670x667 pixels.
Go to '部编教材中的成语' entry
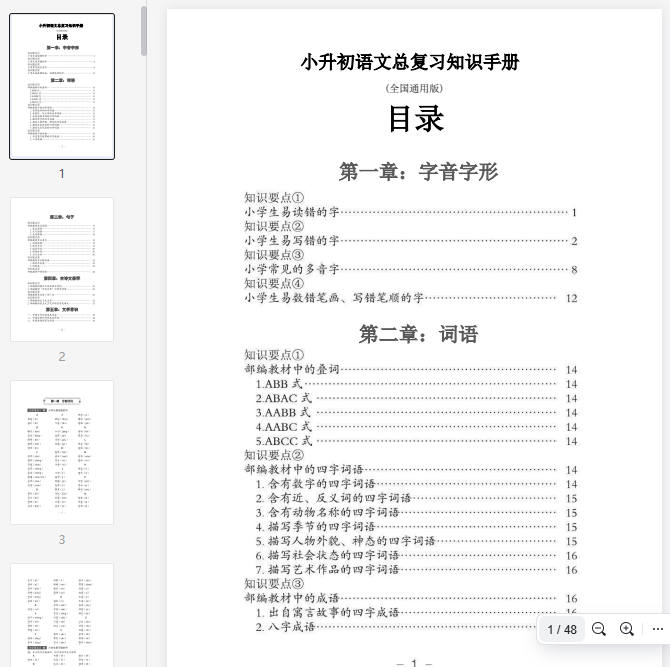click(x=292, y=598)
